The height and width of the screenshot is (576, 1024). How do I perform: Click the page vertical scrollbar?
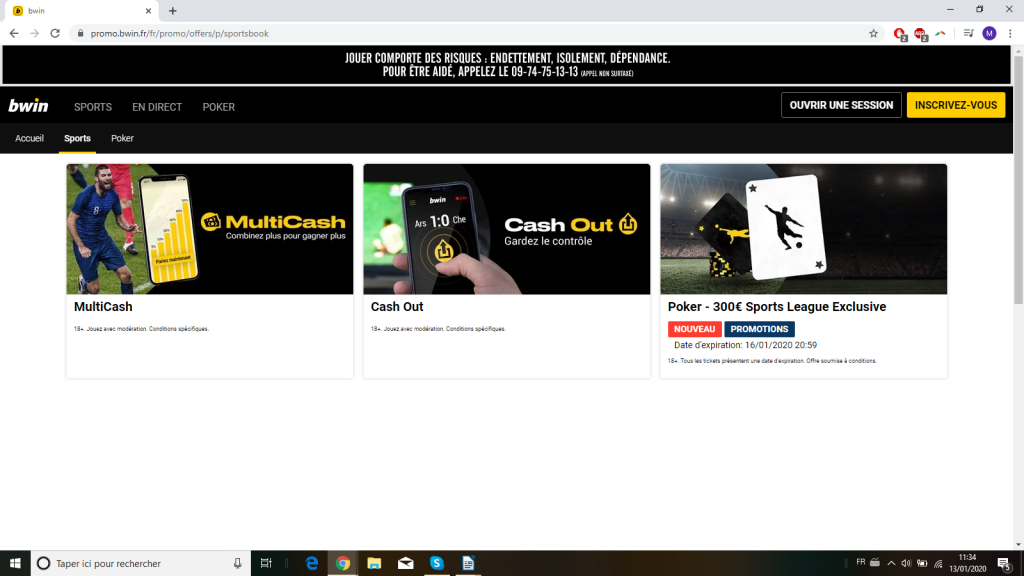click(x=1018, y=180)
